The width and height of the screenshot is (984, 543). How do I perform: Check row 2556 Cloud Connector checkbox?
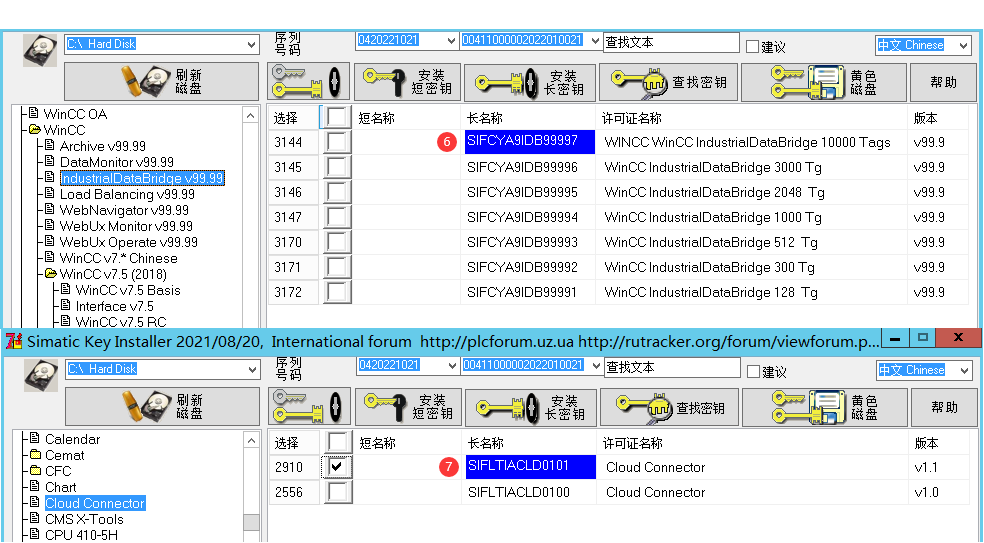coord(337,492)
